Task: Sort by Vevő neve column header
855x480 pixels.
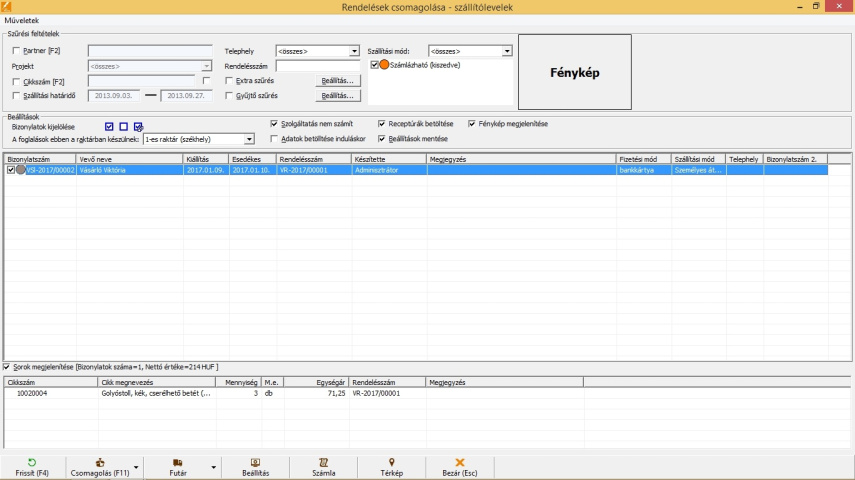Action: pyautogui.click(x=128, y=158)
